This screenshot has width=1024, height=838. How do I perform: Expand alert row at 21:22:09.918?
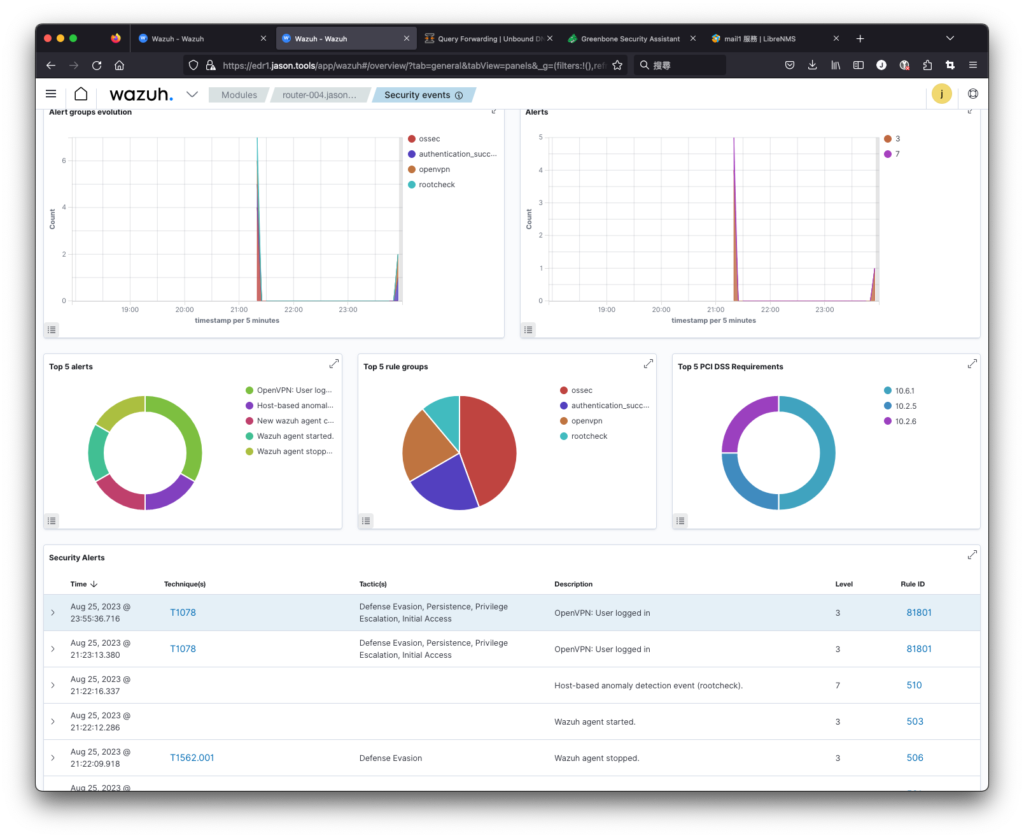coord(53,758)
